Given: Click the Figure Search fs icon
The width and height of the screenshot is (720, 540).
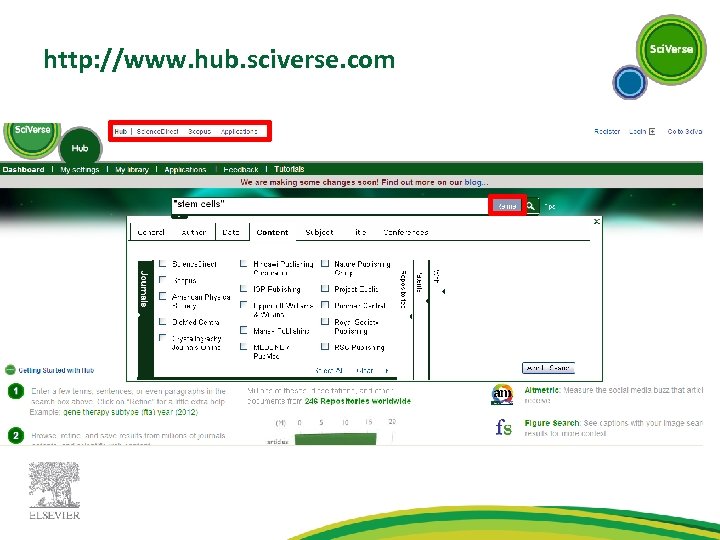Looking at the screenshot, I should (x=504, y=428).
